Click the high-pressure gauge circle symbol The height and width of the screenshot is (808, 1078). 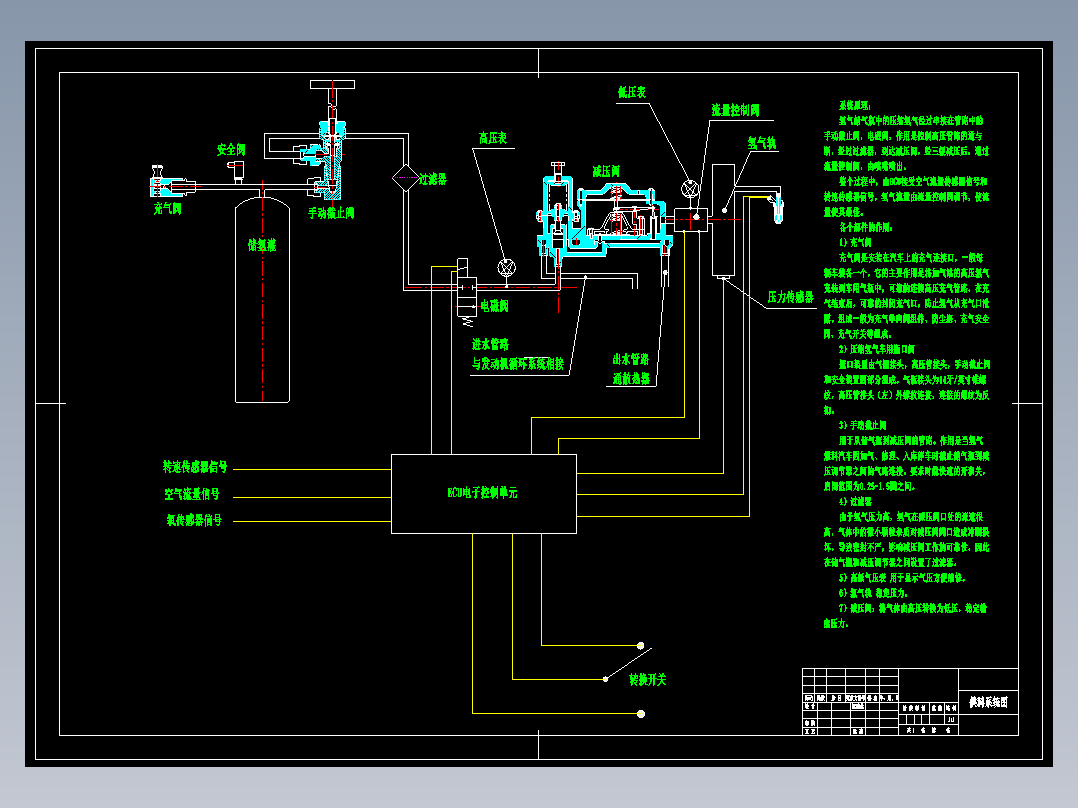pos(507,267)
